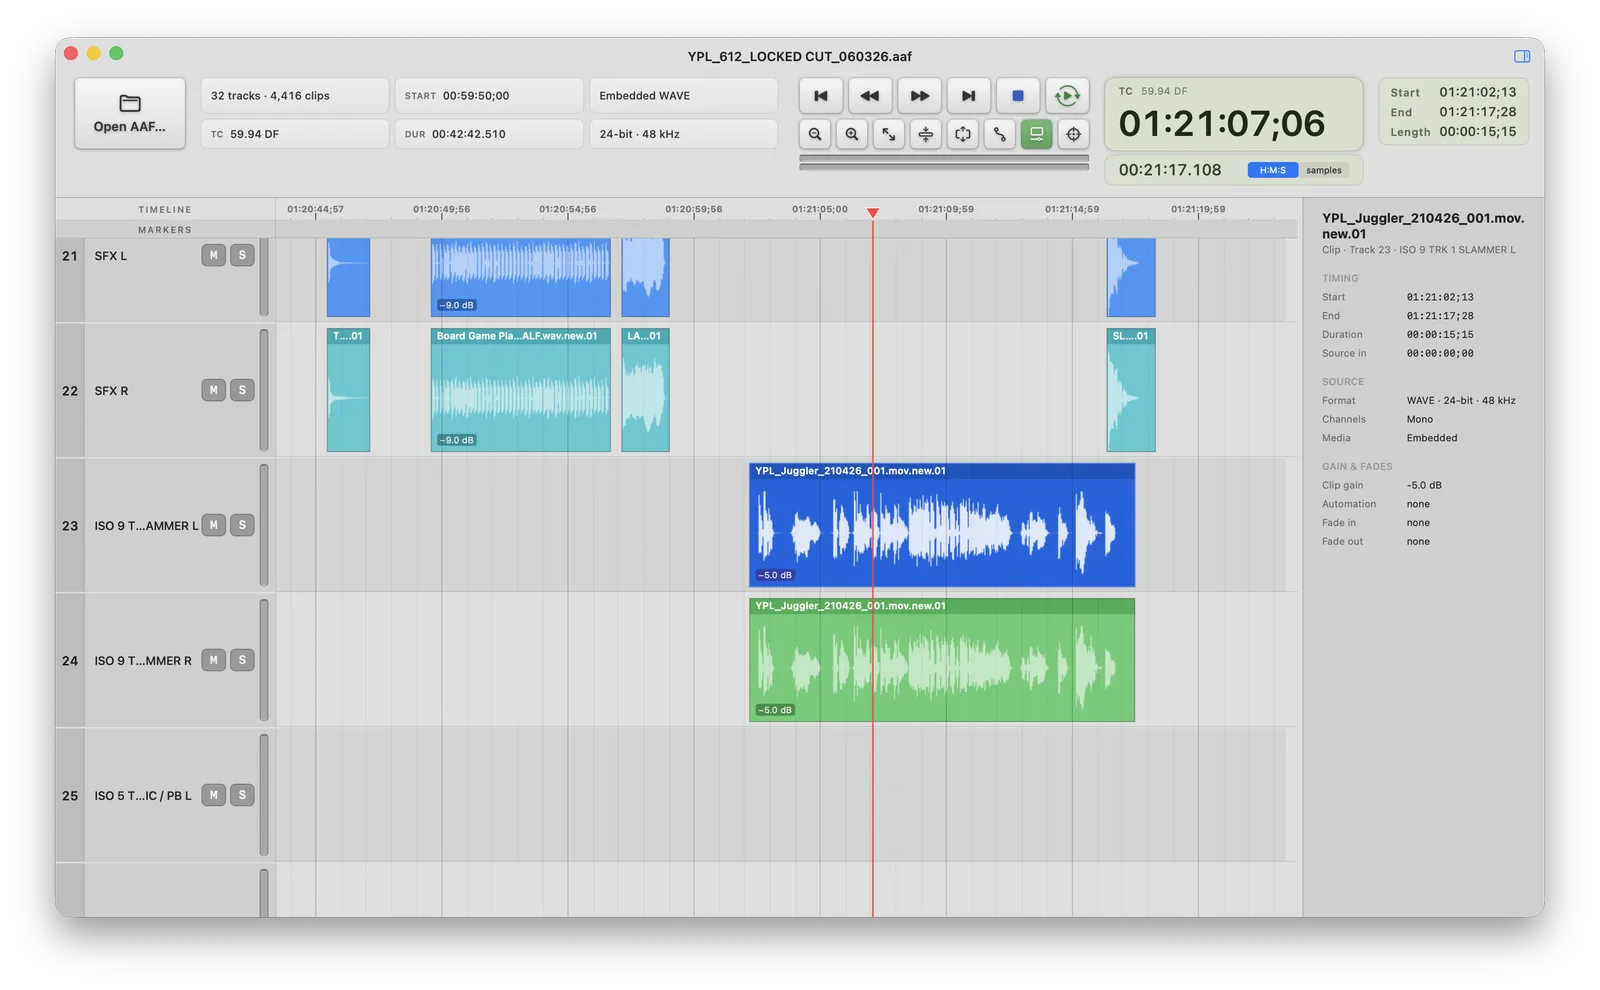Viewport: 1600px width, 990px height.
Task: Open AAF file with the Open AAF button
Action: (x=130, y=114)
